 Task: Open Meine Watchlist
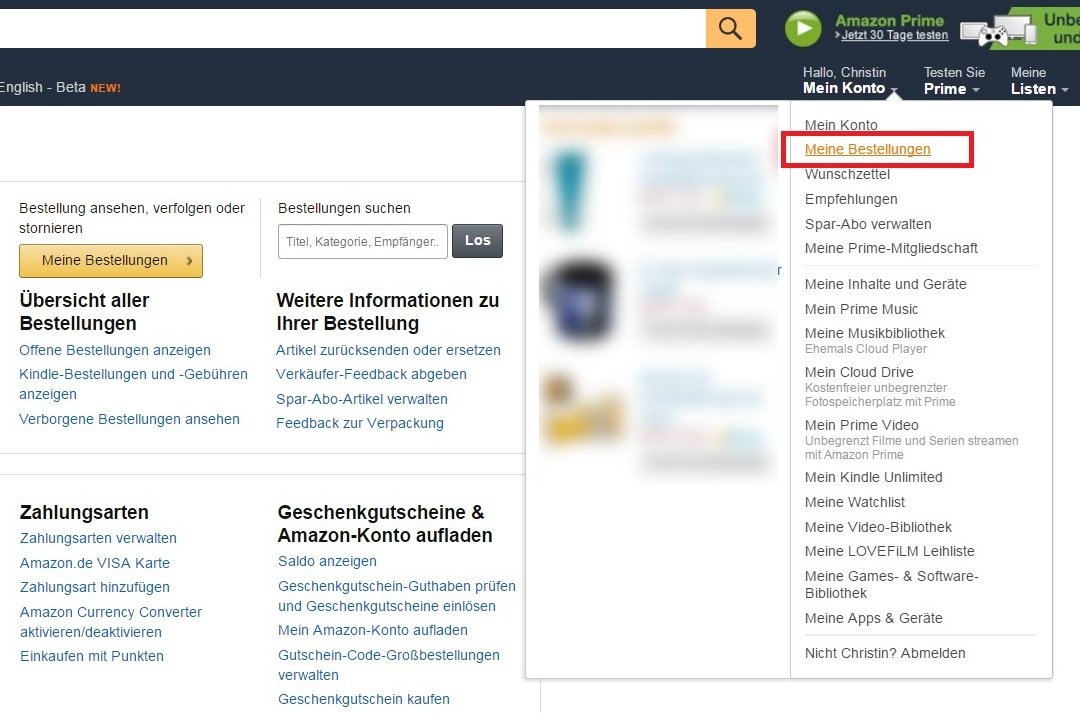(x=855, y=502)
